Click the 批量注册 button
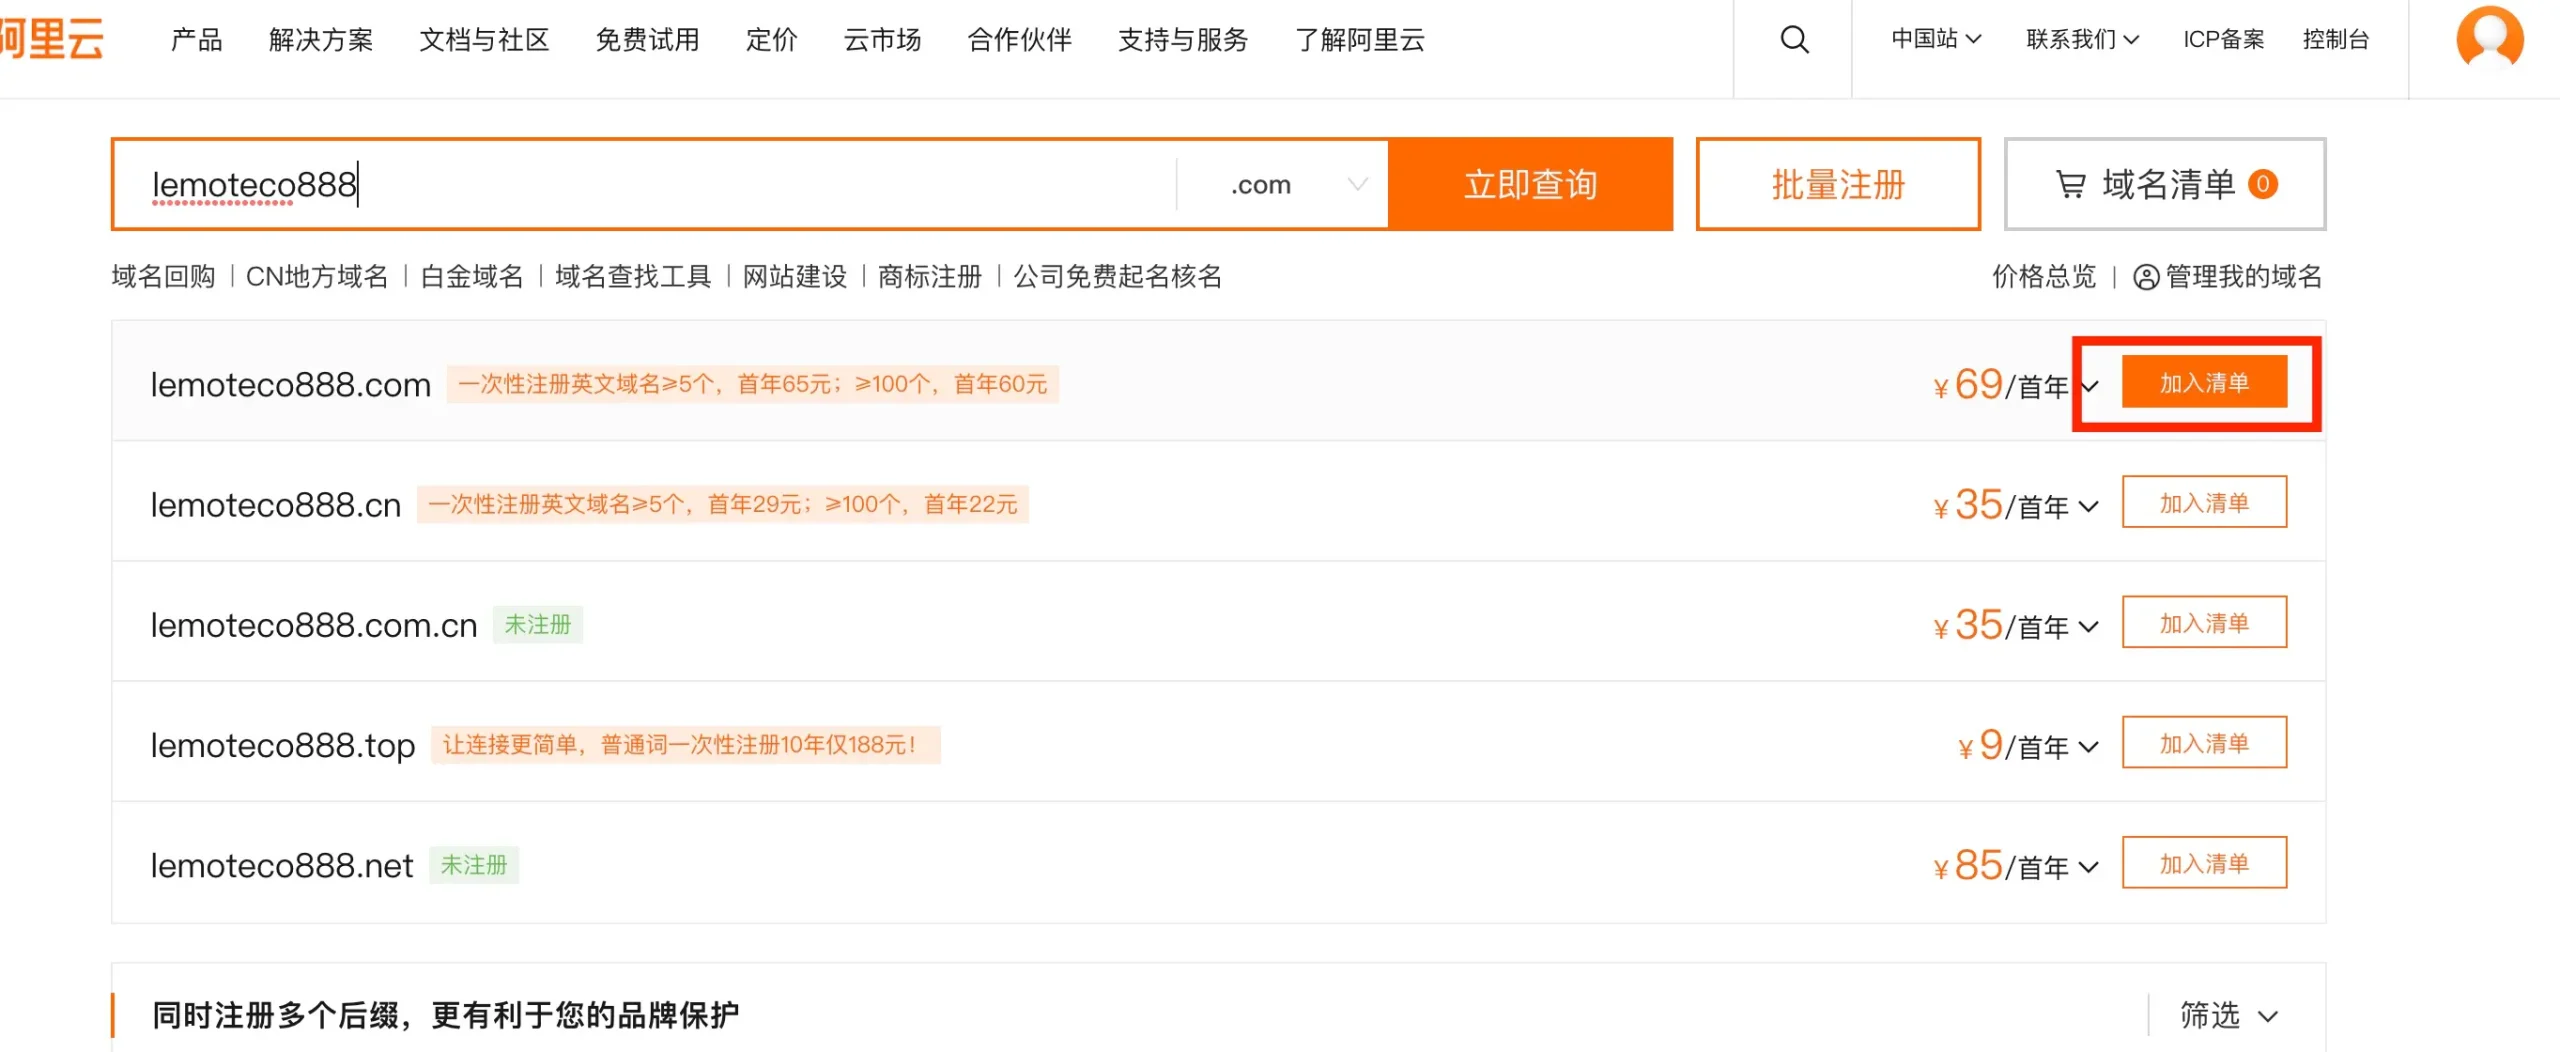The image size is (2560, 1052). pyautogui.click(x=1837, y=185)
